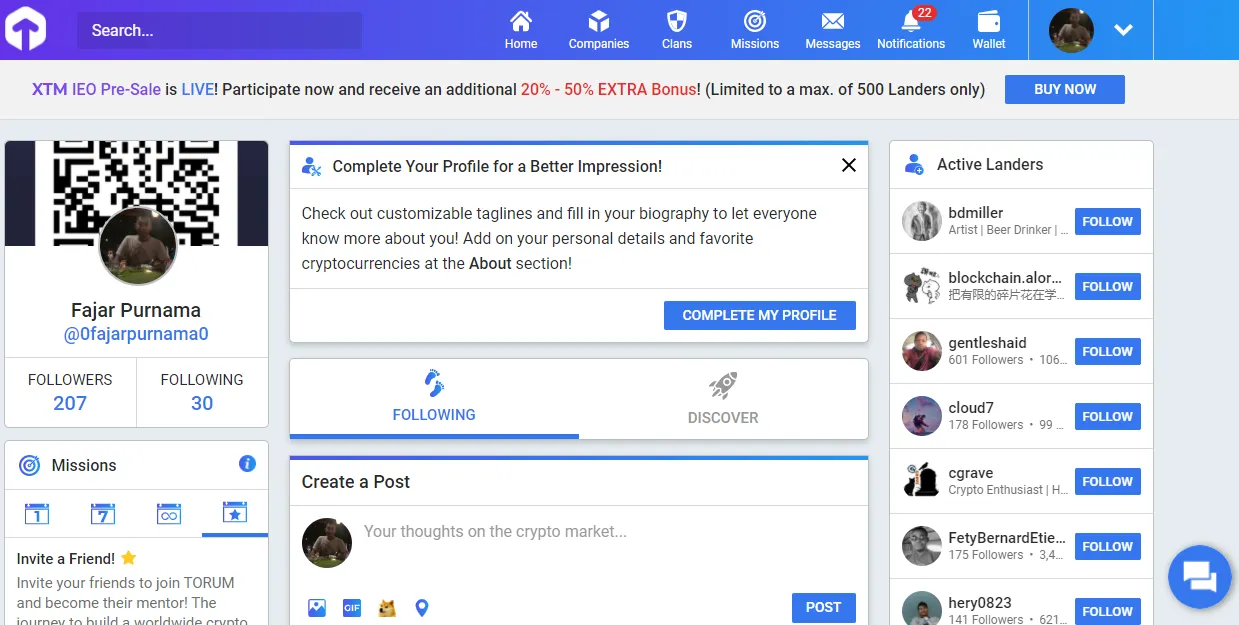Focus the Search field

coord(219,30)
